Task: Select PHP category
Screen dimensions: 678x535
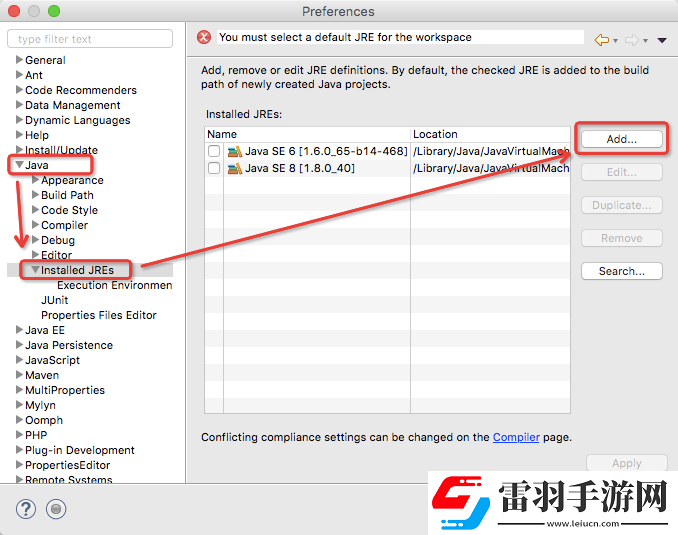Action: (36, 435)
